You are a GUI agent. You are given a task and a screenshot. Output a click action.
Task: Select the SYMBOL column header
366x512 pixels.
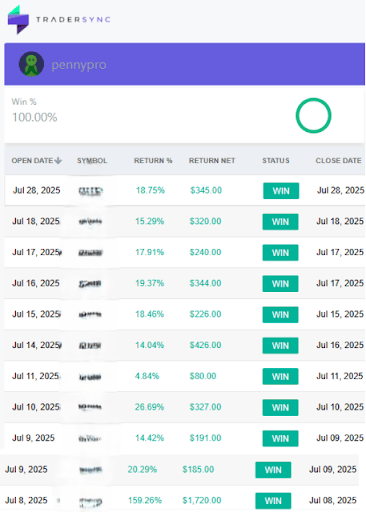[92, 161]
